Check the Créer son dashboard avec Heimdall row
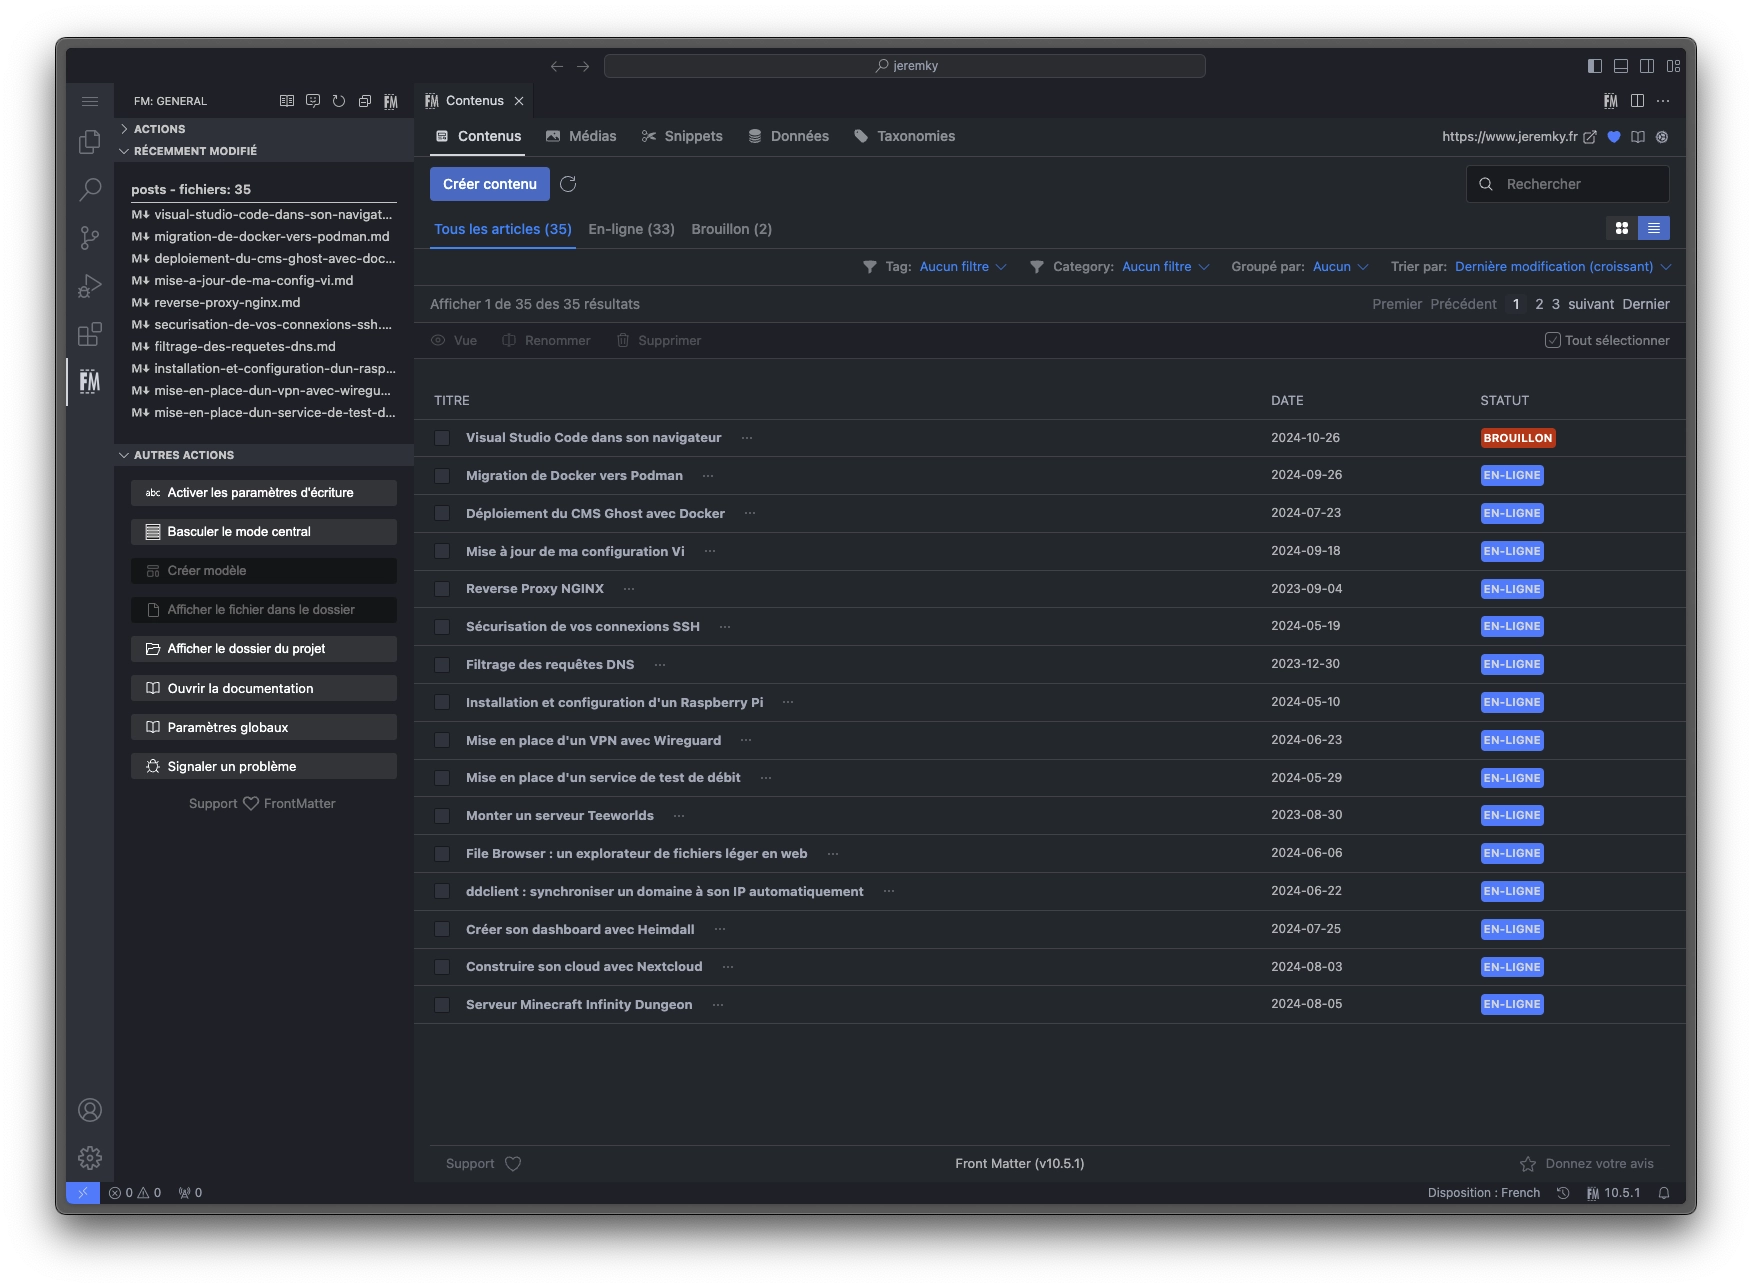This screenshot has width=1752, height=1288. (x=442, y=930)
